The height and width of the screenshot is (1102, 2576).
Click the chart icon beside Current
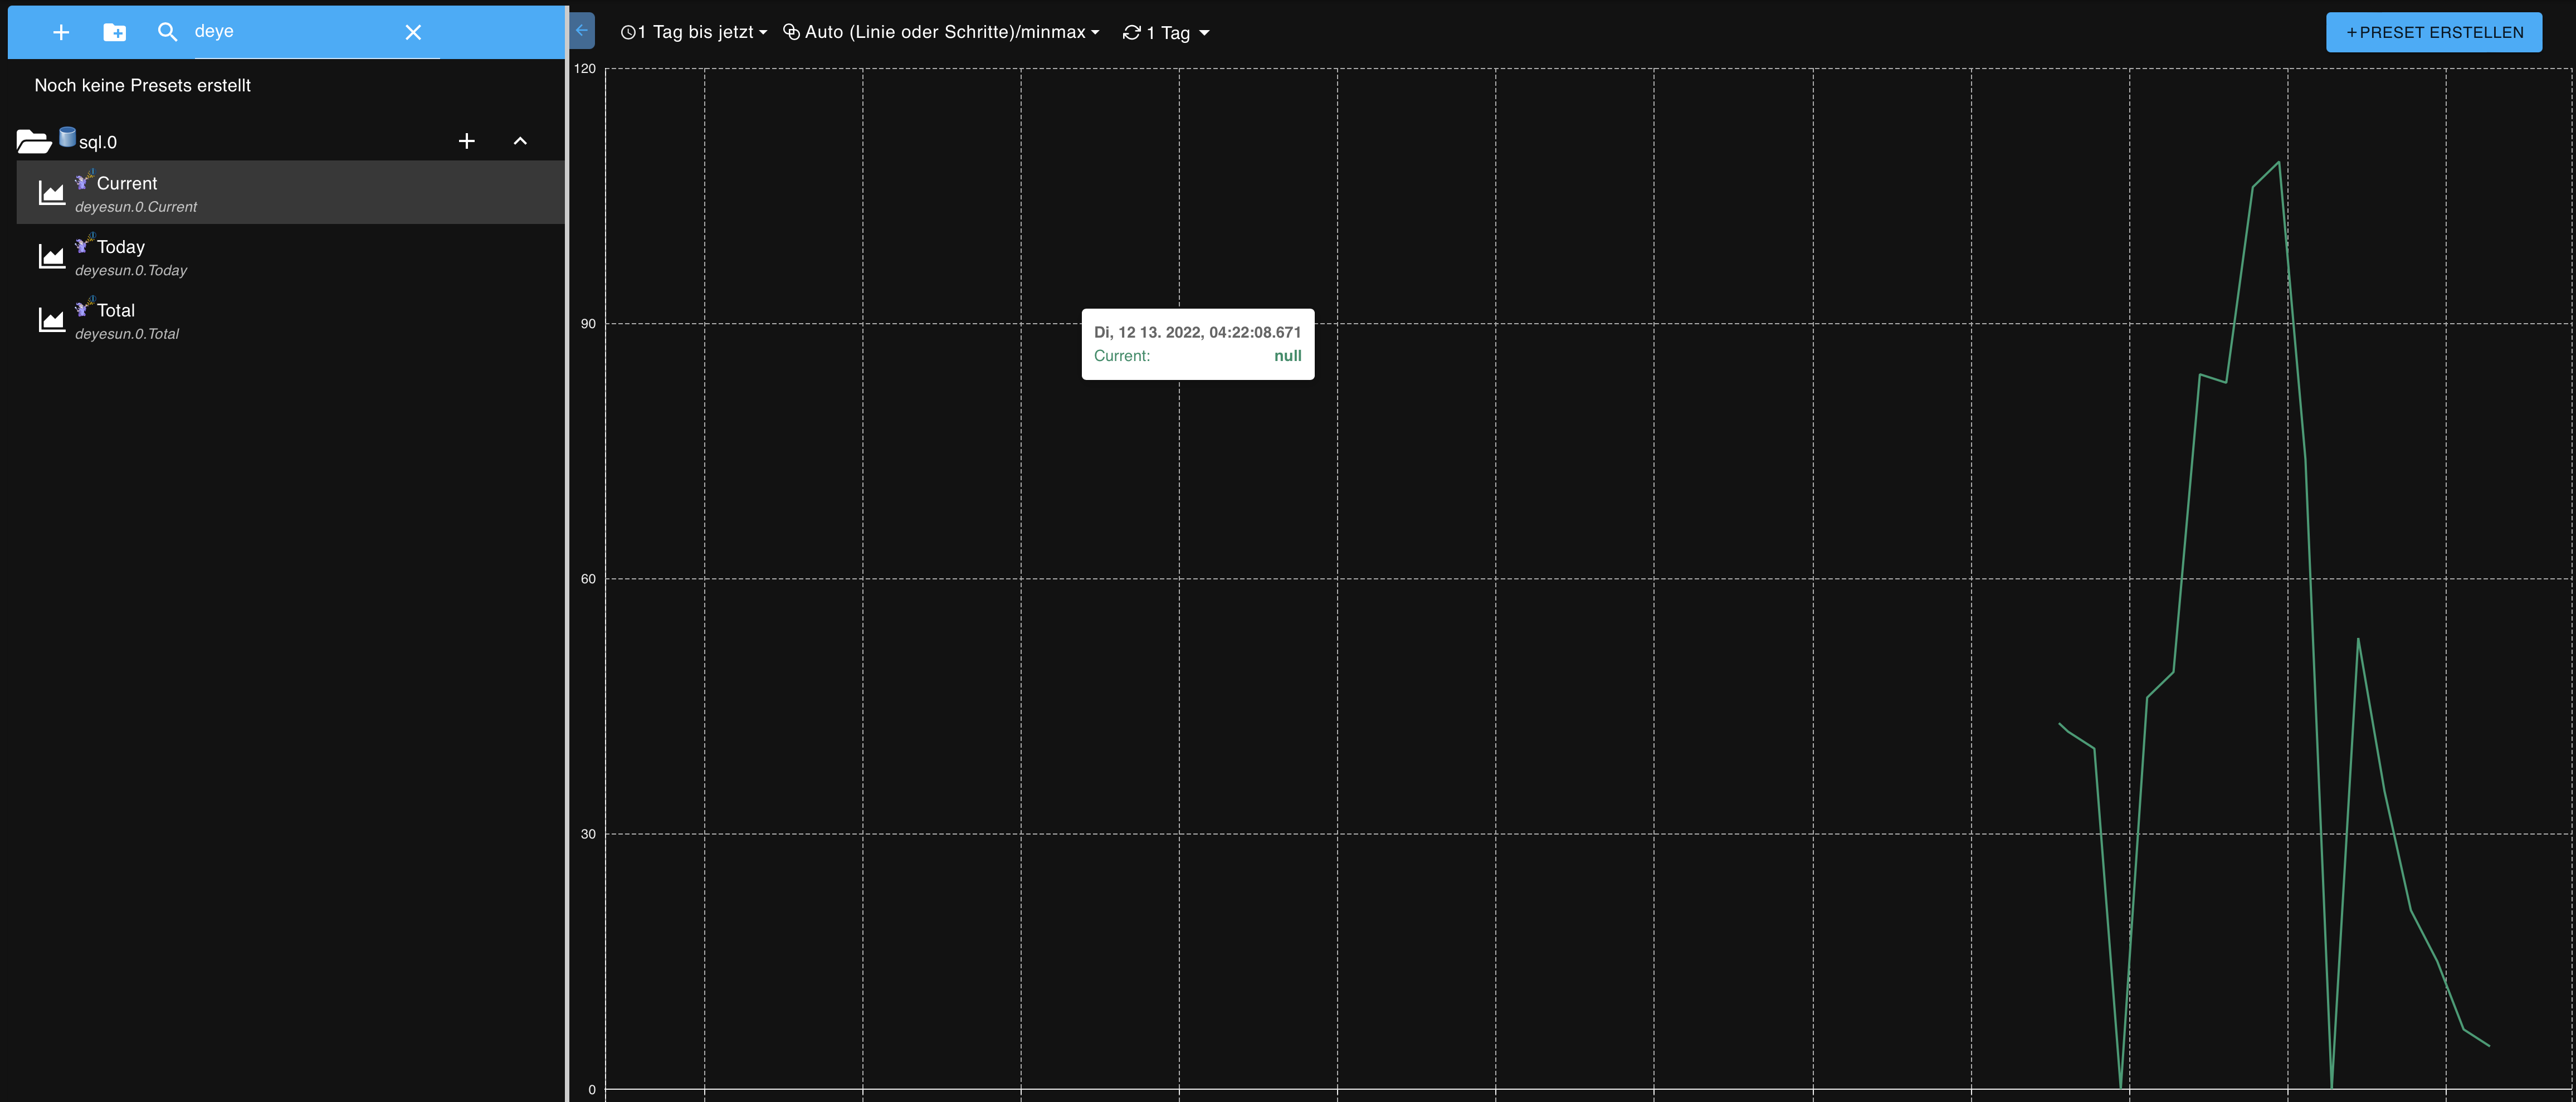(x=51, y=193)
